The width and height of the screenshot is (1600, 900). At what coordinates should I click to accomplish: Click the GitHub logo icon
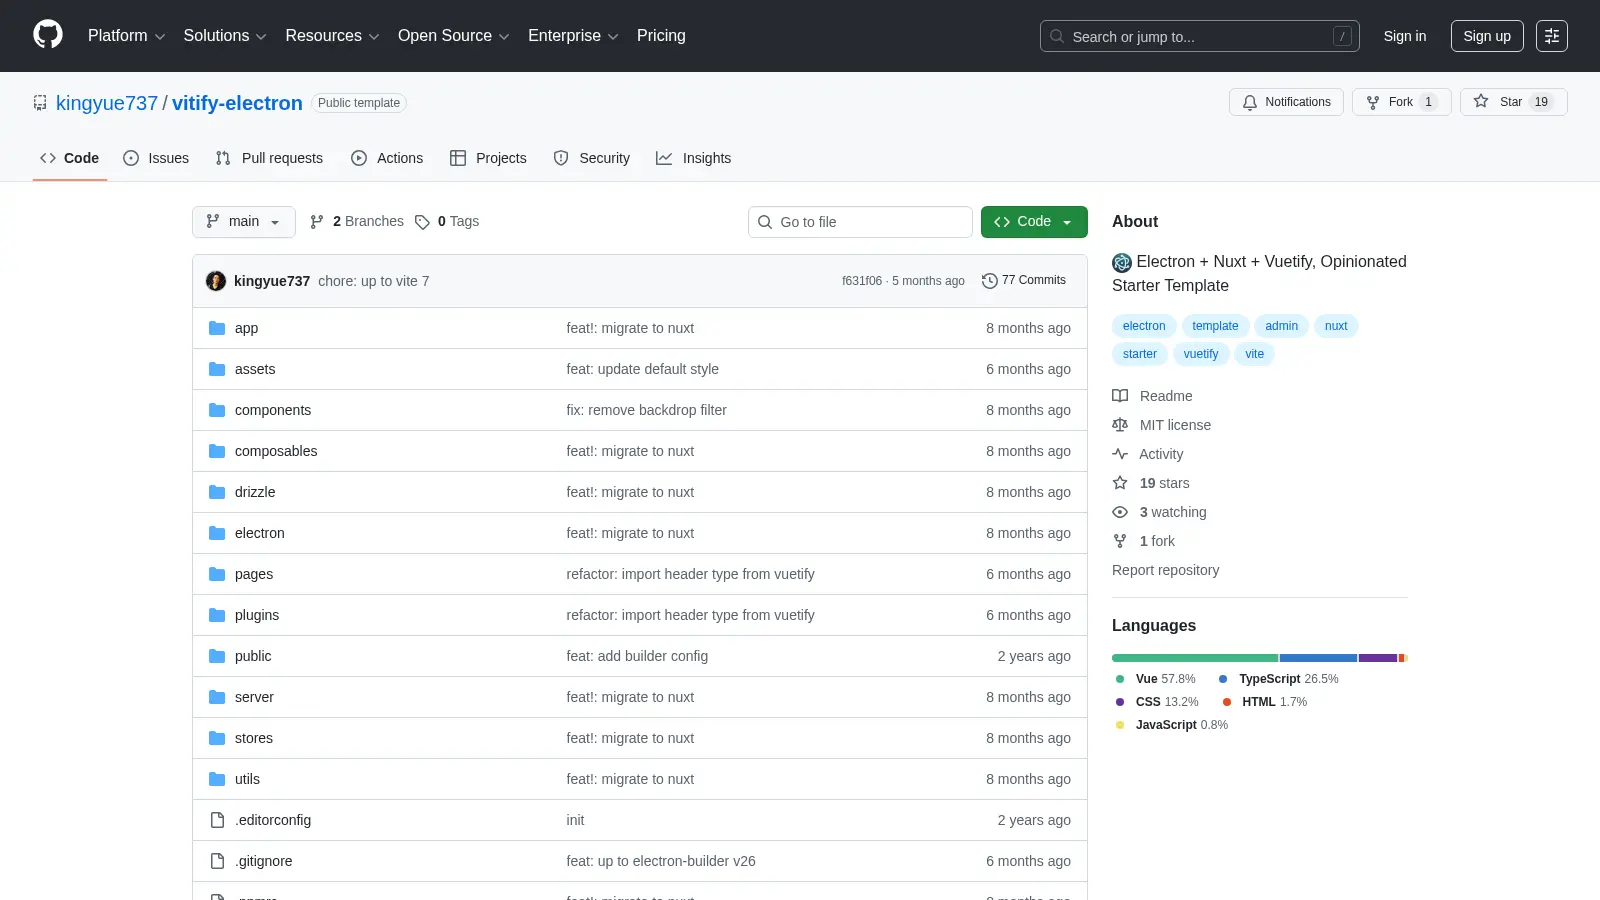[48, 35]
